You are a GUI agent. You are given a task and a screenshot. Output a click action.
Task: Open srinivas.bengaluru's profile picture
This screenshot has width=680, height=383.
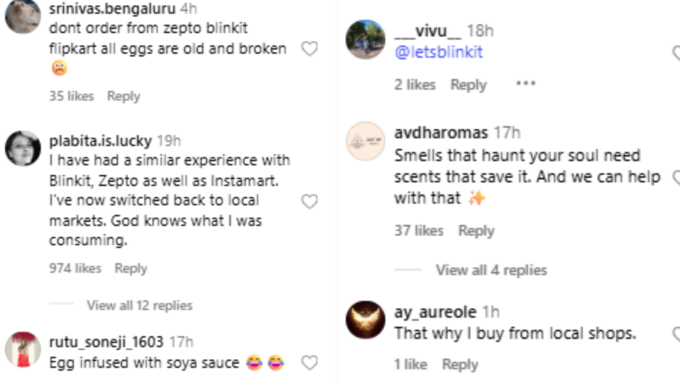23,16
